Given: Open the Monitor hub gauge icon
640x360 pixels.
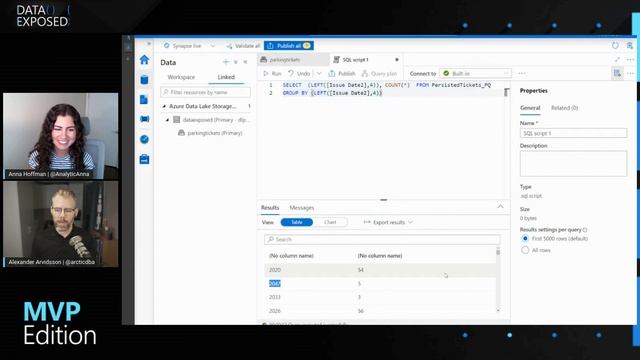Looking at the screenshot, I should coord(144,139).
